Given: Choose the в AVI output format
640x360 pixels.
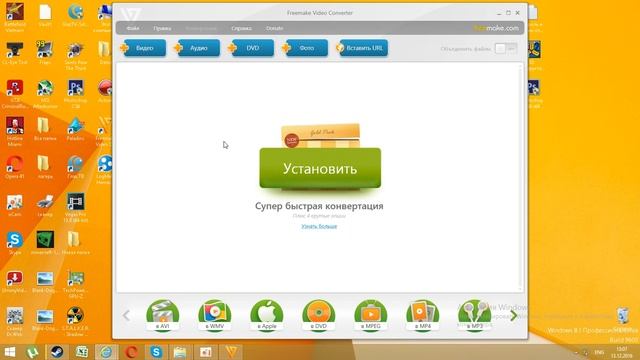Looking at the screenshot, I should tap(162, 316).
